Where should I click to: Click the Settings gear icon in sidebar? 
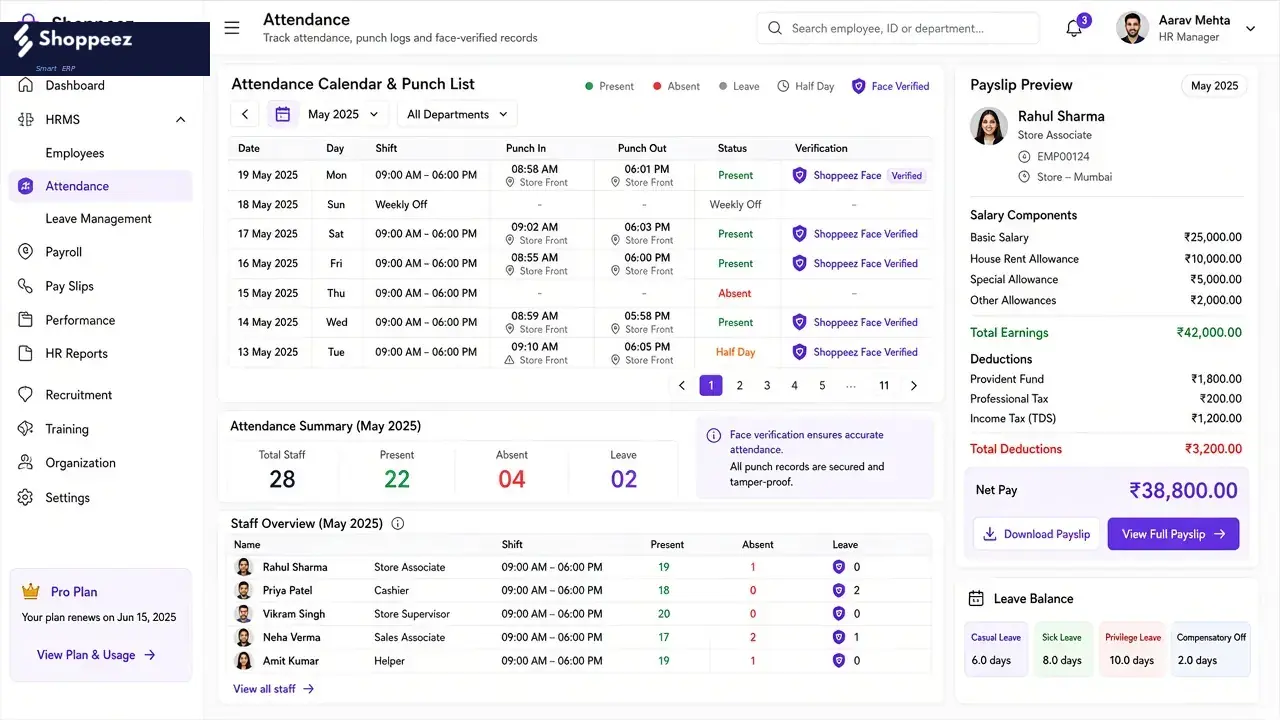click(26, 497)
